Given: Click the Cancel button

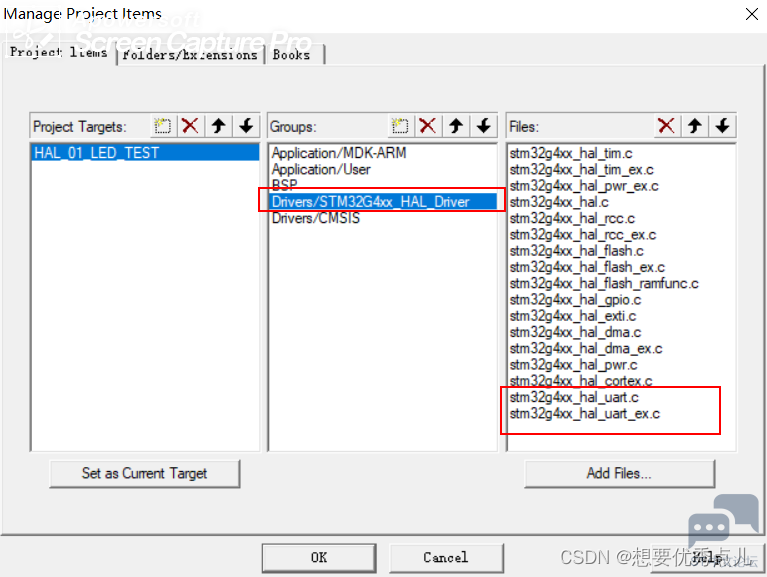Looking at the screenshot, I should click(446, 557).
